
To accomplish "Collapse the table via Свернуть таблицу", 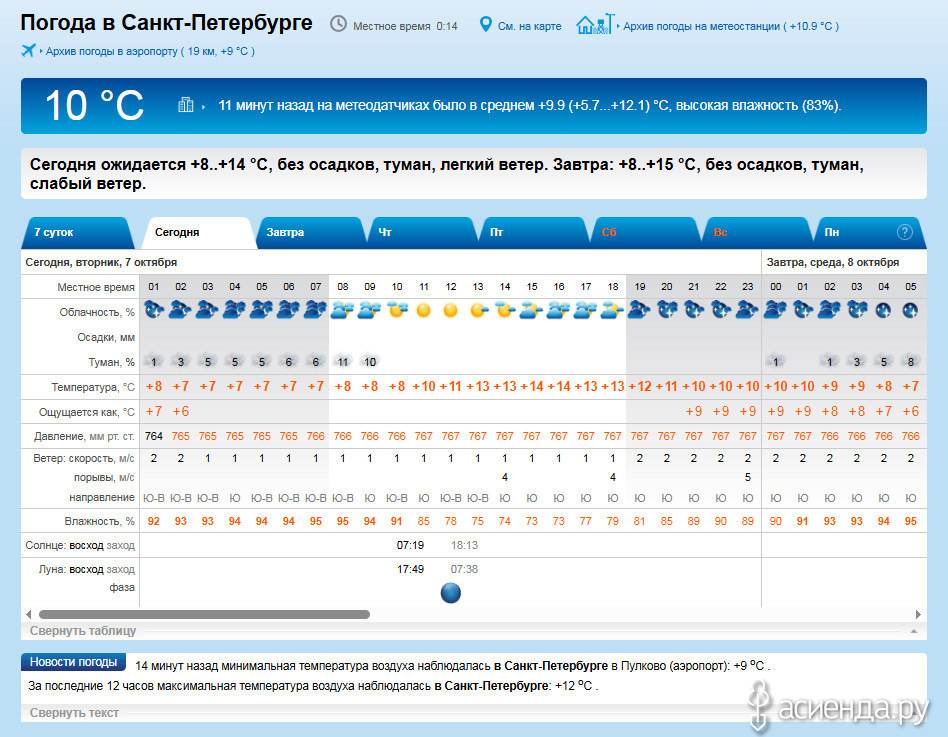I will click(83, 631).
